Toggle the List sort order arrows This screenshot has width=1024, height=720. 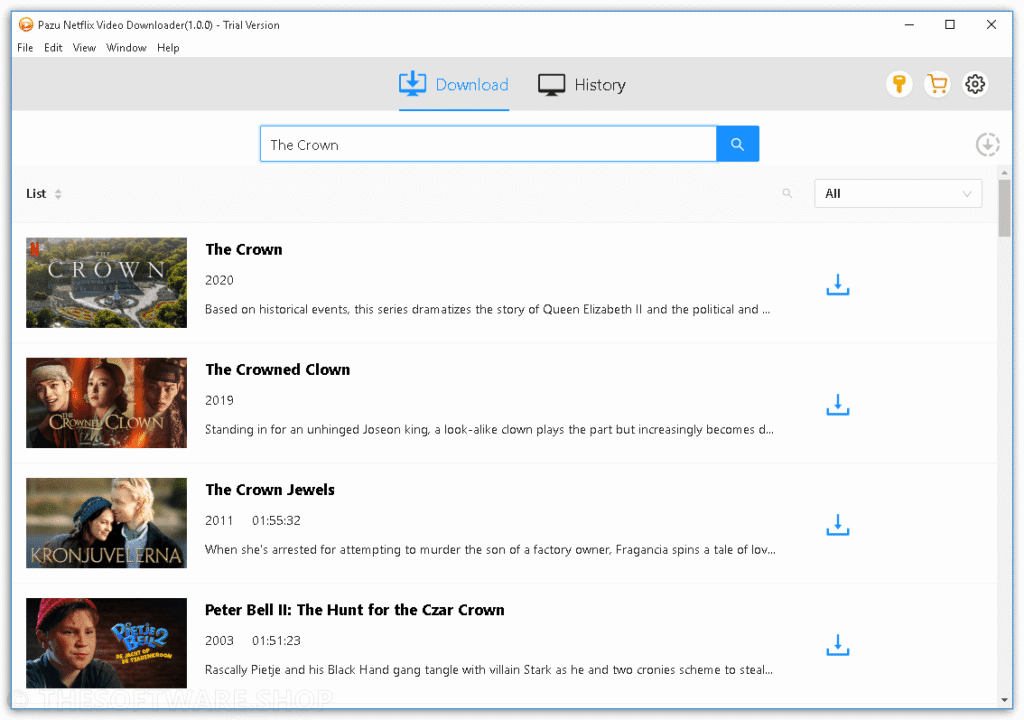(x=58, y=193)
